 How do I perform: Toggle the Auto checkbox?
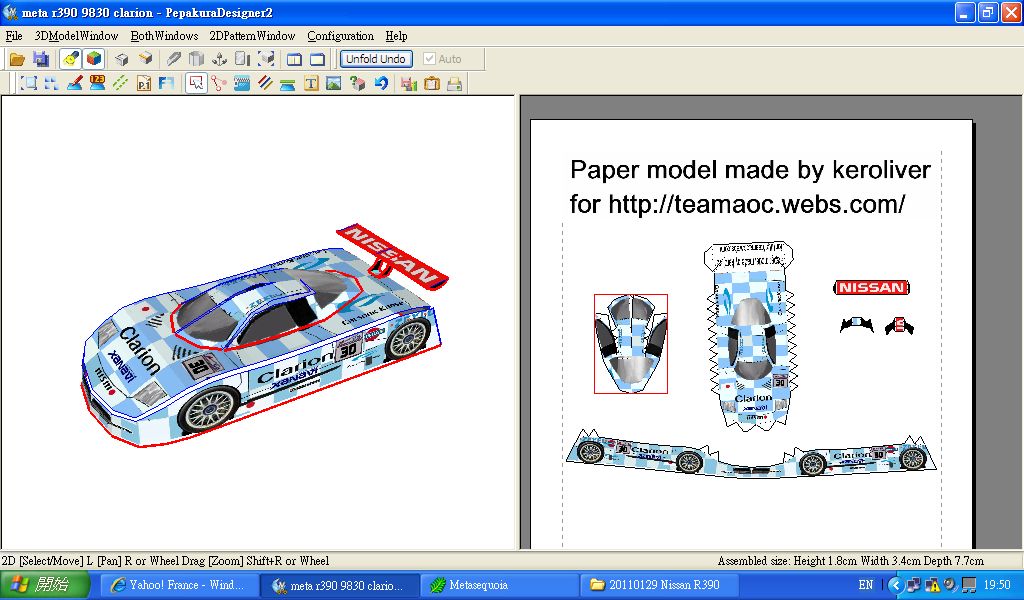pyautogui.click(x=430, y=59)
